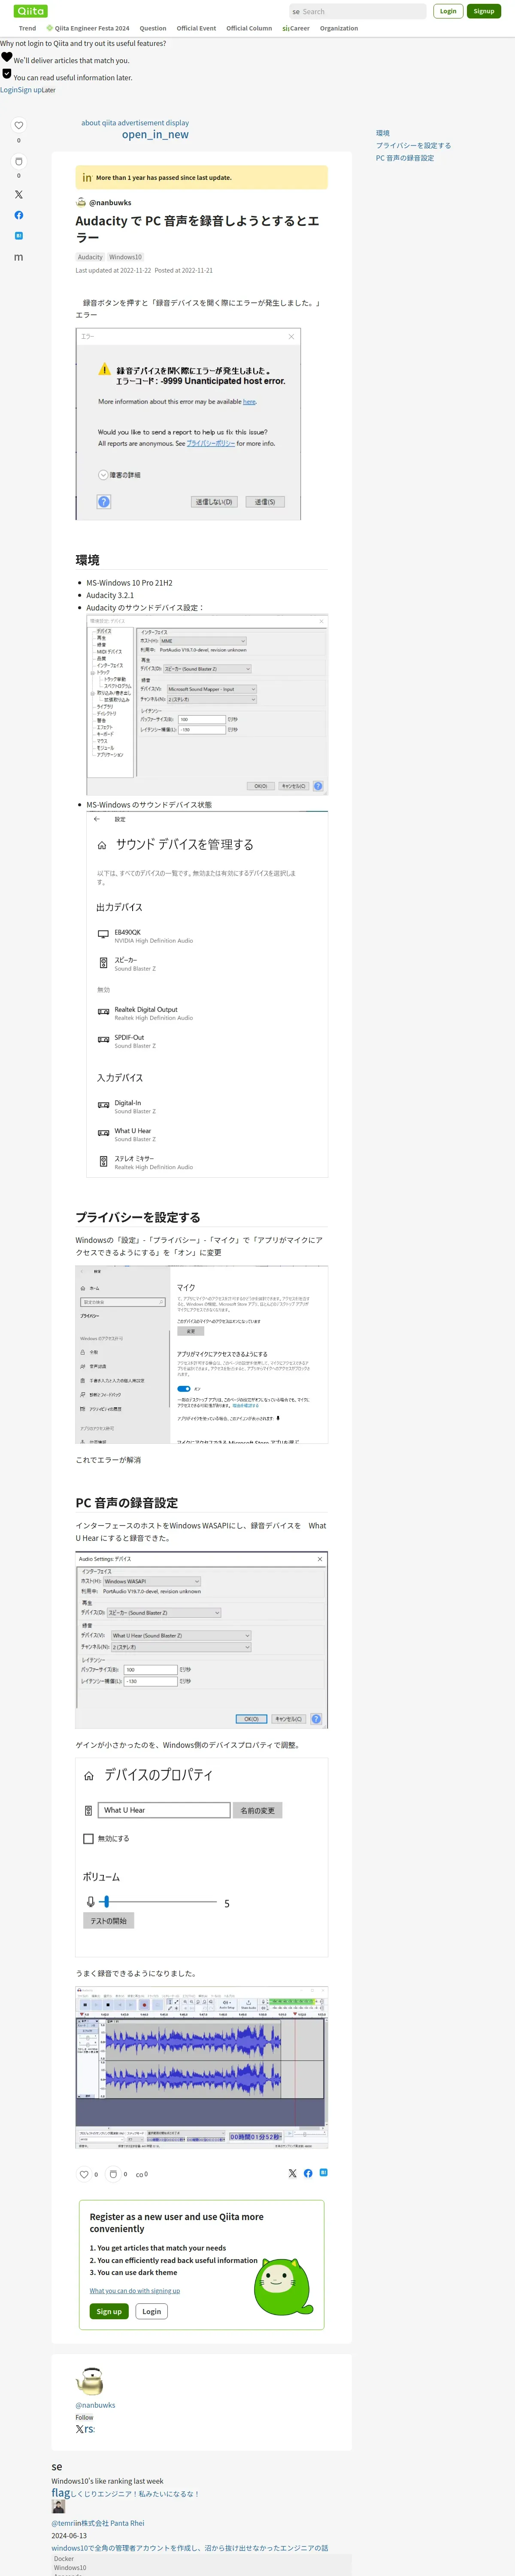Jump to PC 音声の録音設定 in table of contents
This screenshot has height=2576, width=515.
tap(405, 158)
